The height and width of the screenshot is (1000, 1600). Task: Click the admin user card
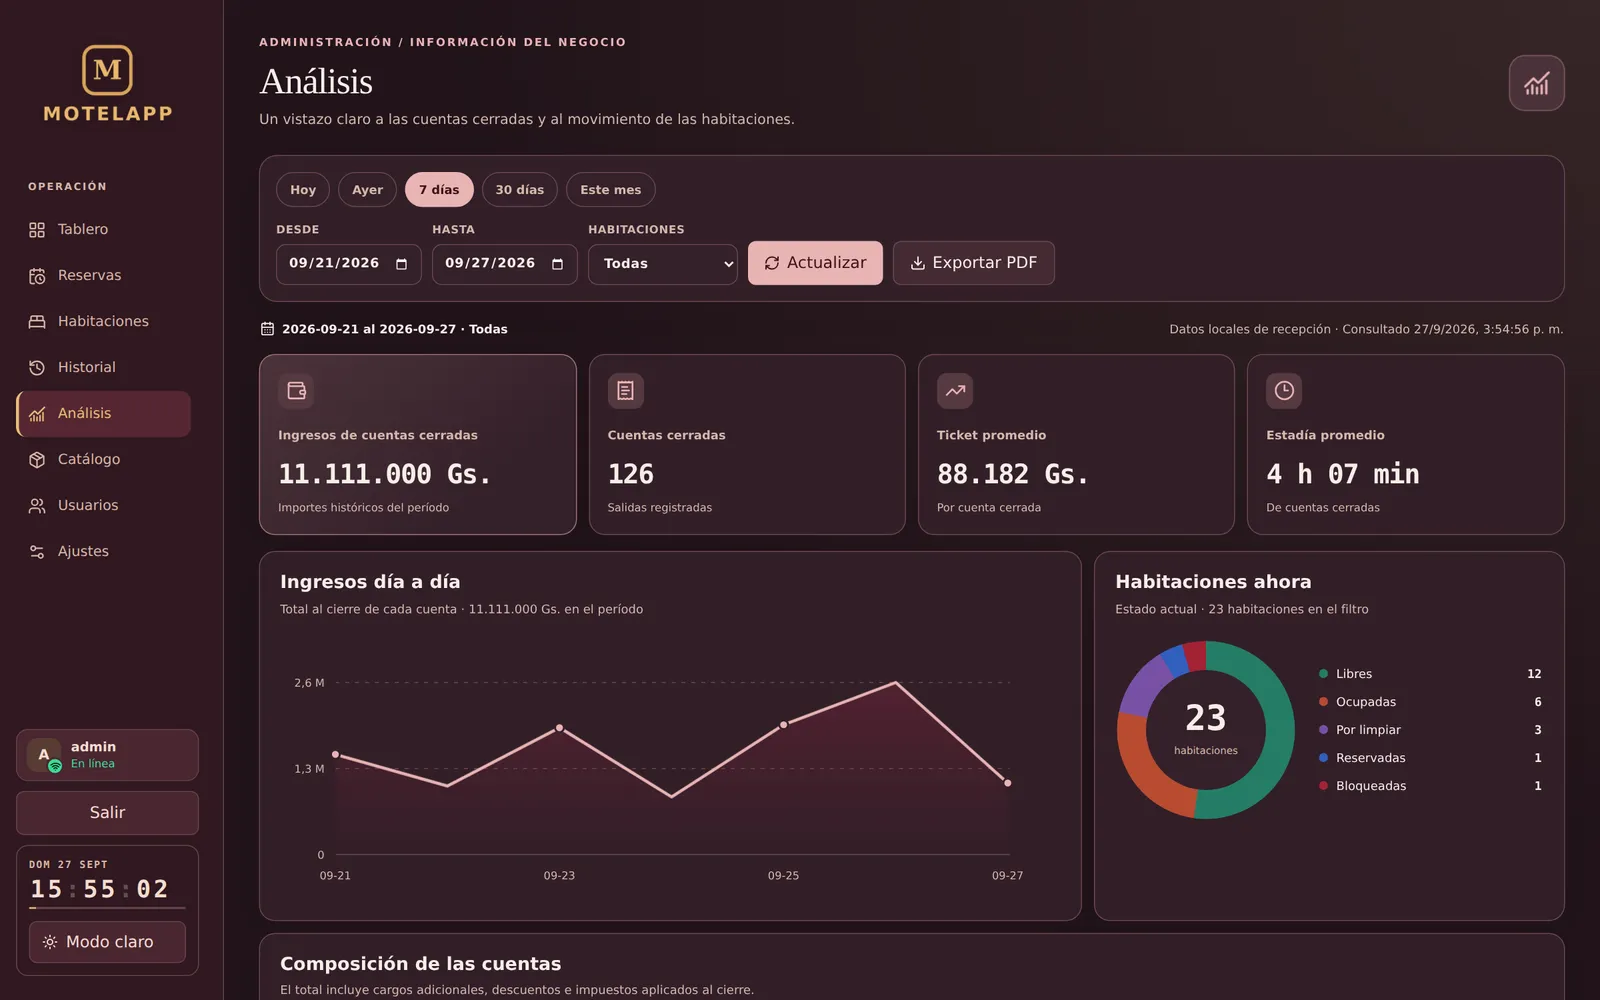click(107, 755)
